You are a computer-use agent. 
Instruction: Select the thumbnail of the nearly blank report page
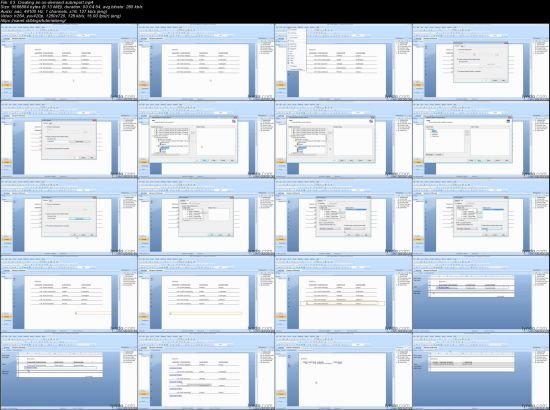[x=343, y=371]
